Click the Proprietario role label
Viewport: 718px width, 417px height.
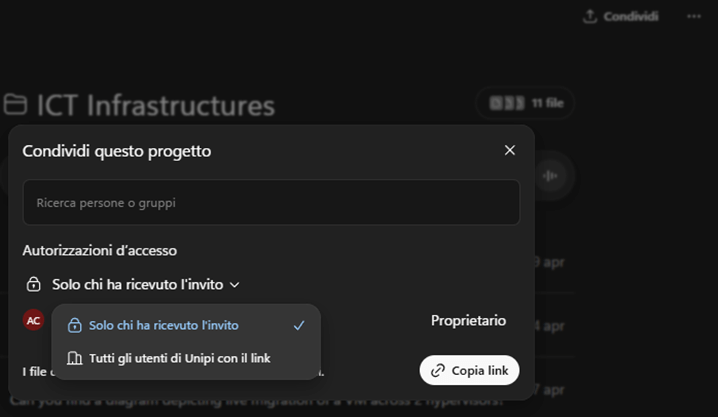[x=468, y=320]
